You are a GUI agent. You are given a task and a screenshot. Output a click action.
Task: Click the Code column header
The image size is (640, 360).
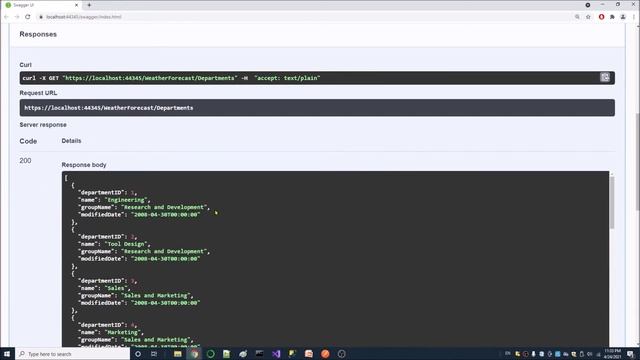point(28,141)
